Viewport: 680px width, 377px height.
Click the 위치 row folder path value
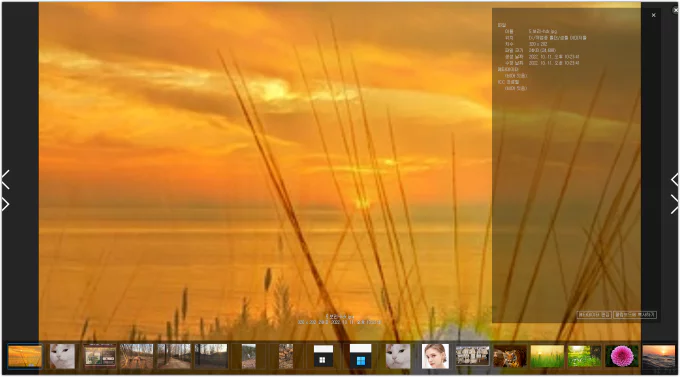[558, 38]
